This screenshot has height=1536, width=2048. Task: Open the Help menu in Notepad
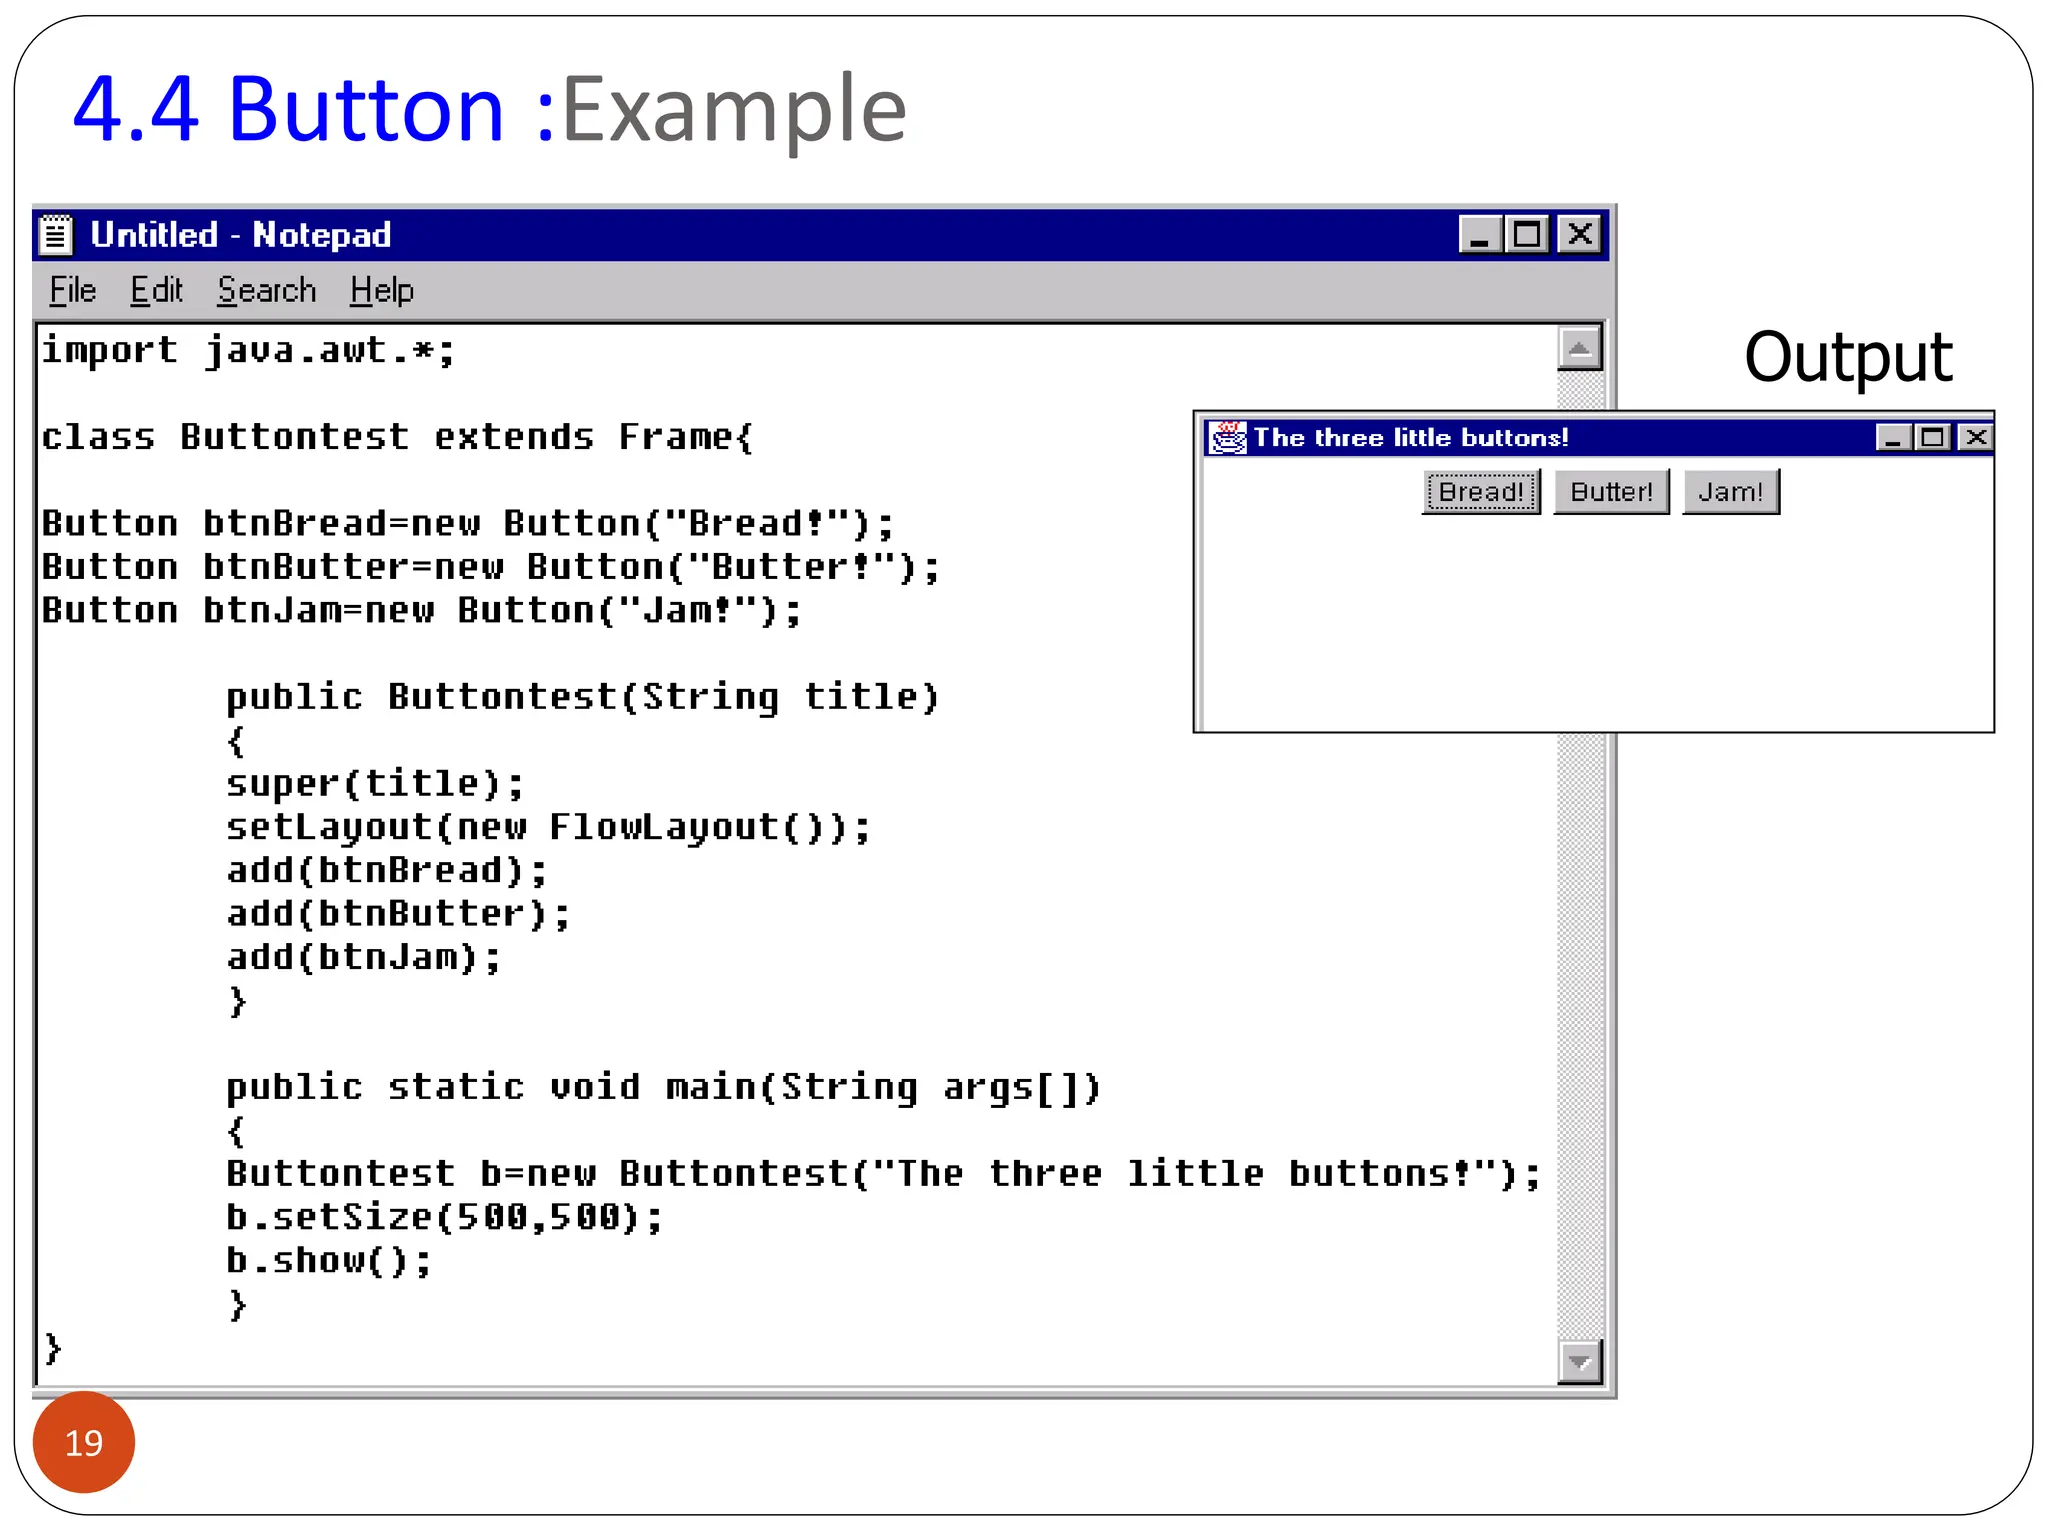[381, 290]
